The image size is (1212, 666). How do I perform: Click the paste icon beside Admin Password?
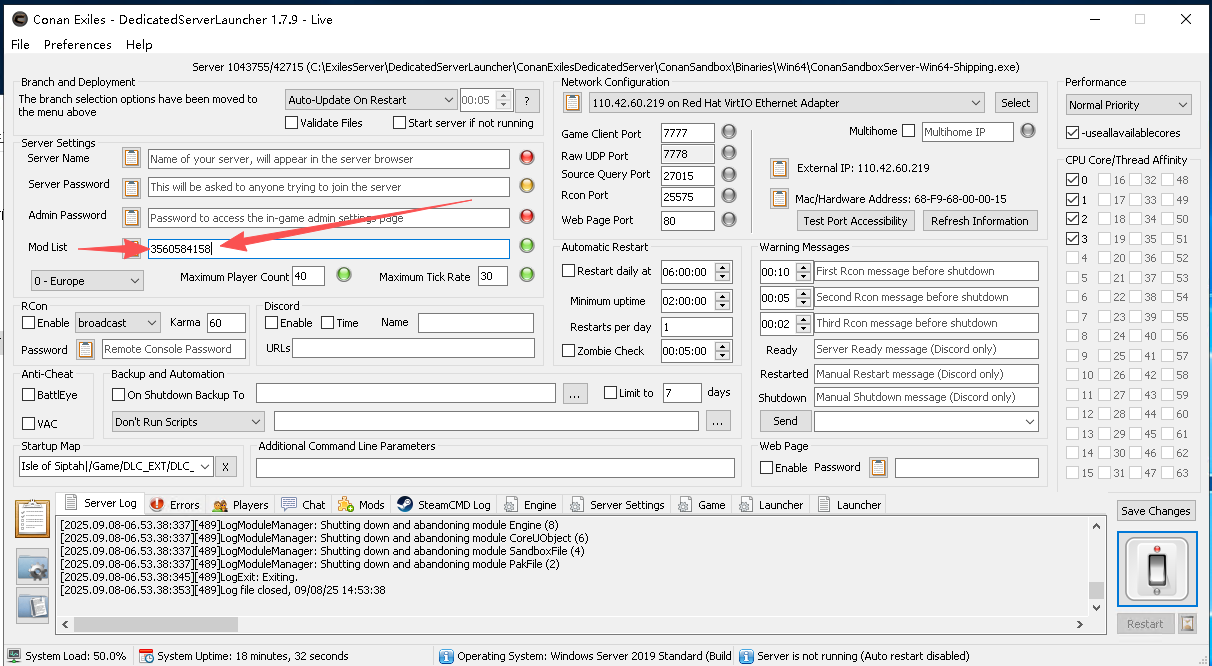[x=131, y=217]
